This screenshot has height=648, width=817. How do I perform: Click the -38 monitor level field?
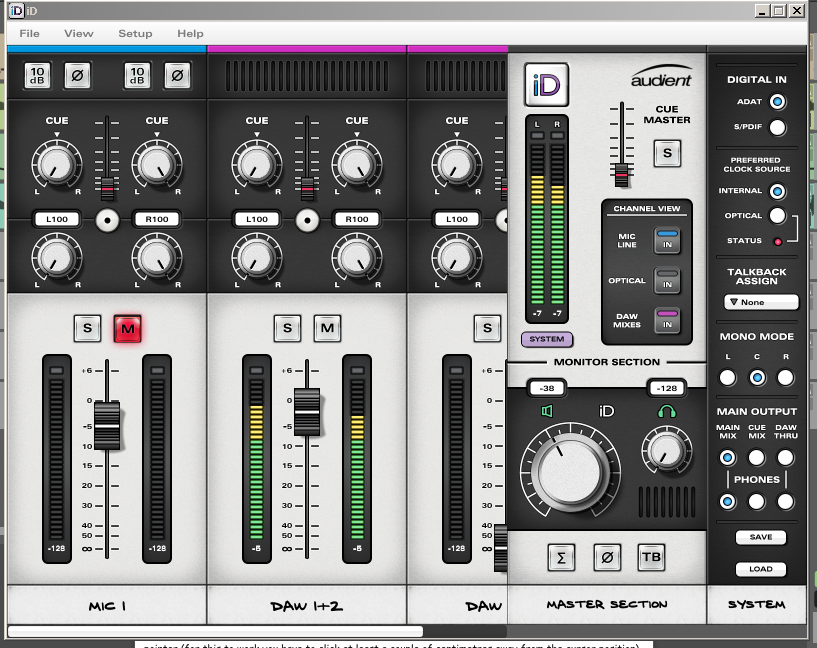click(x=547, y=388)
